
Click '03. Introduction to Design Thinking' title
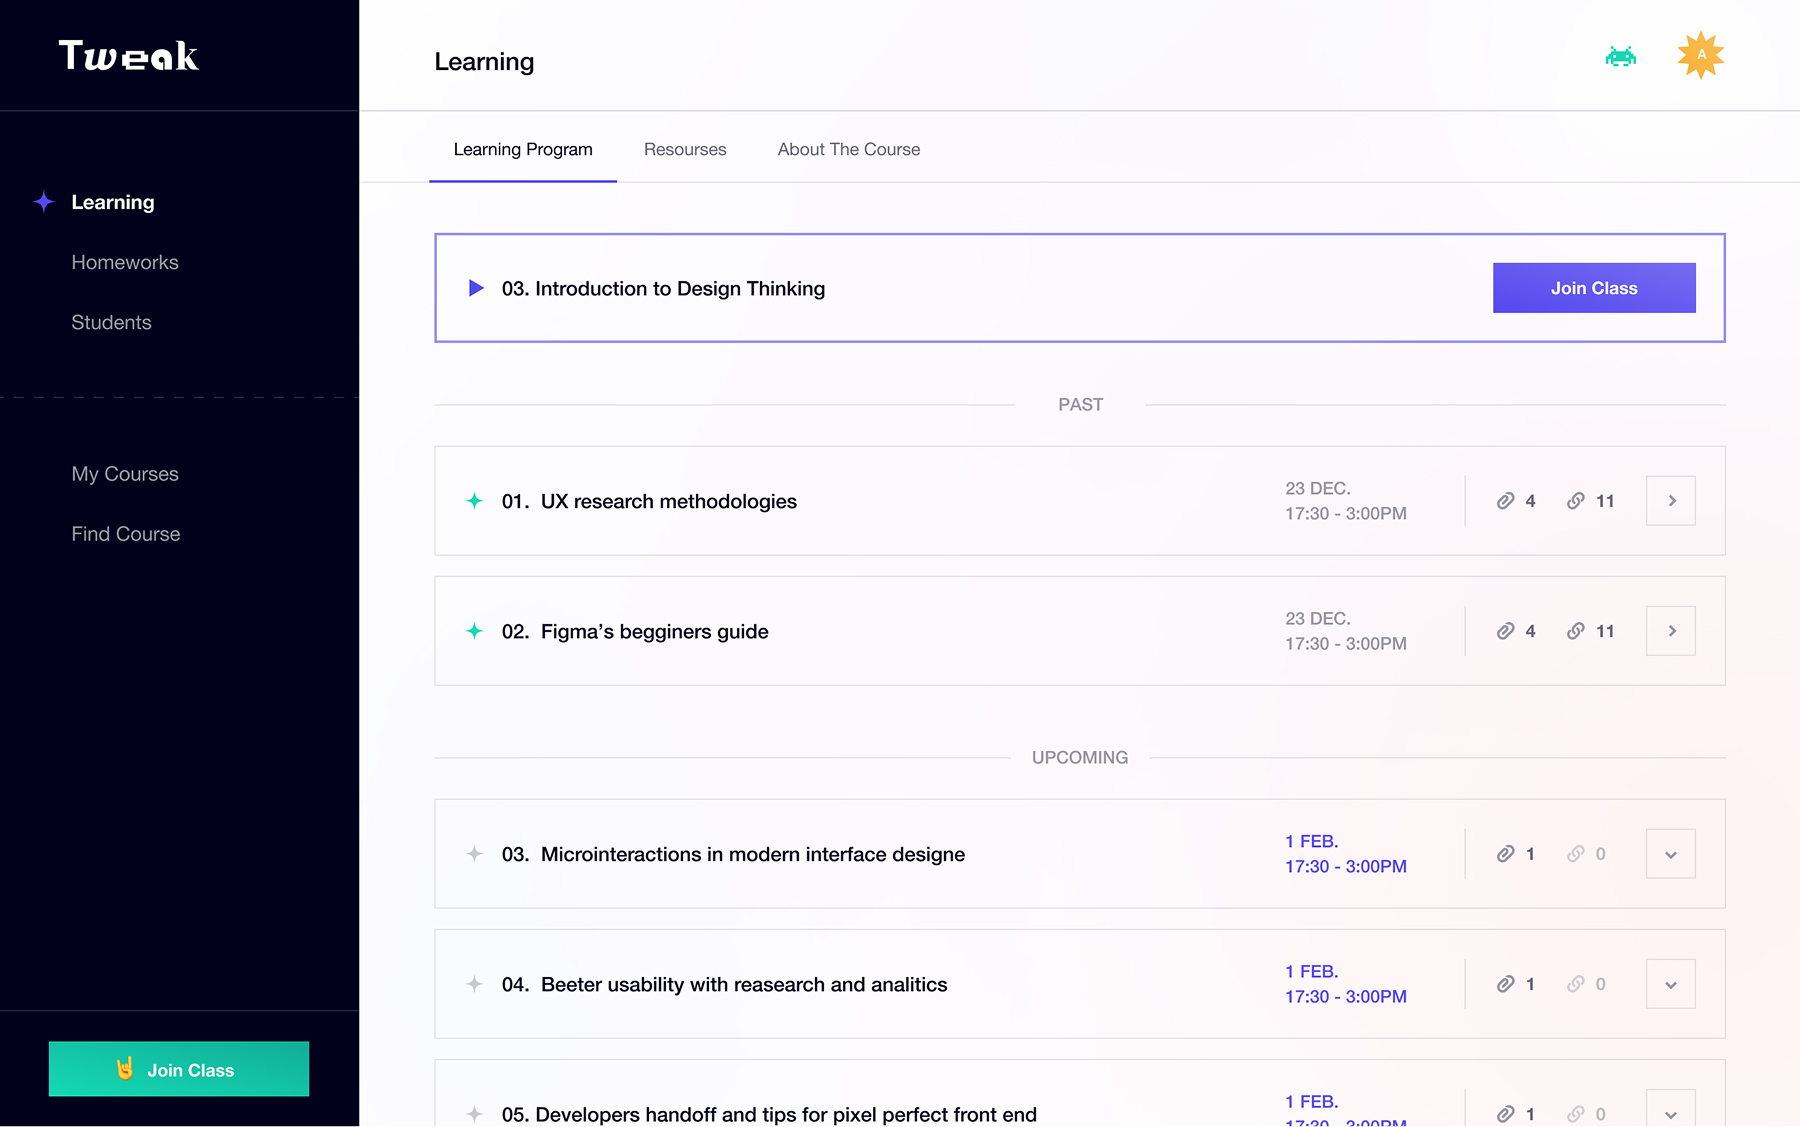[x=663, y=288]
